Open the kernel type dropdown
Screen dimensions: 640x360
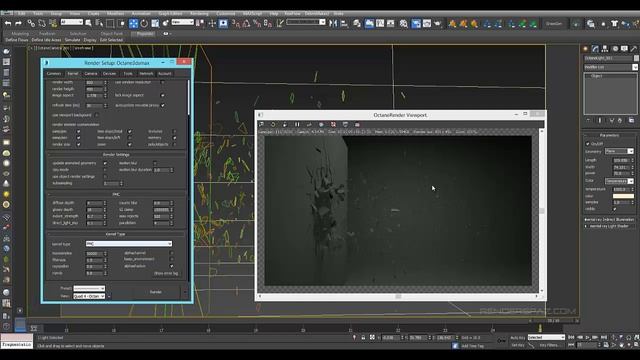click(129, 244)
